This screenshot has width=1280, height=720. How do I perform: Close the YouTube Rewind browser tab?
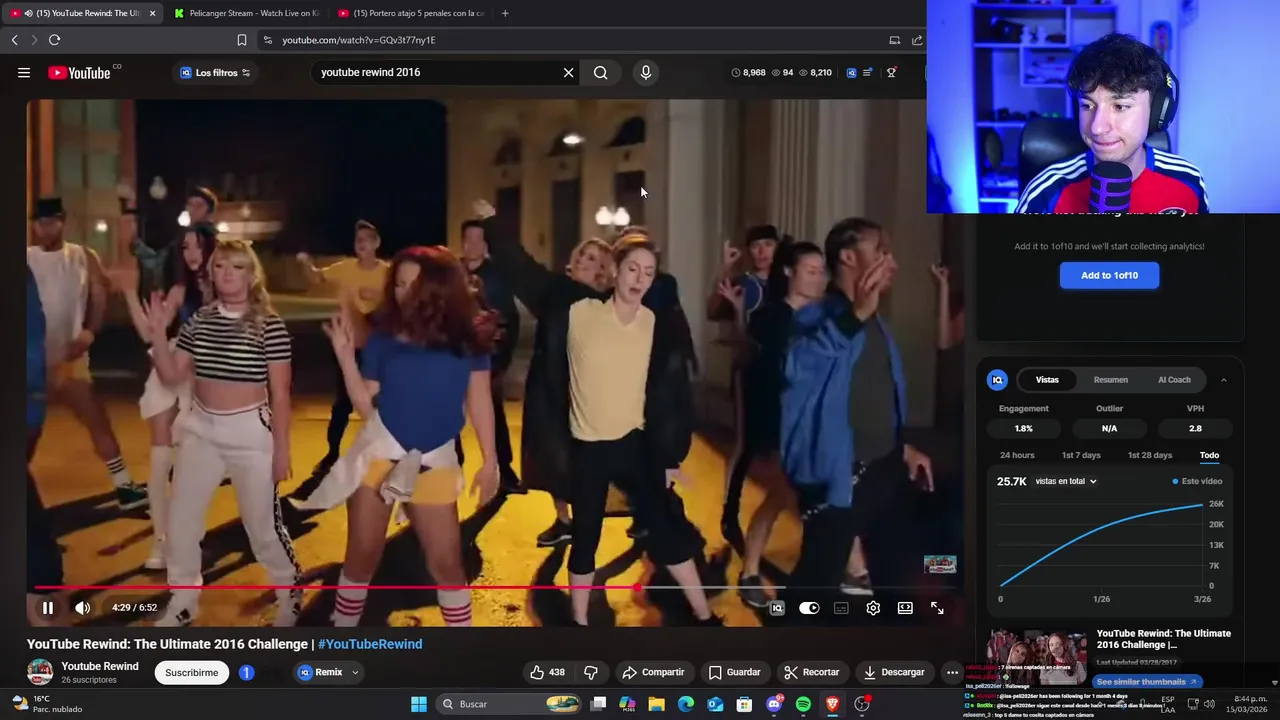point(152,13)
